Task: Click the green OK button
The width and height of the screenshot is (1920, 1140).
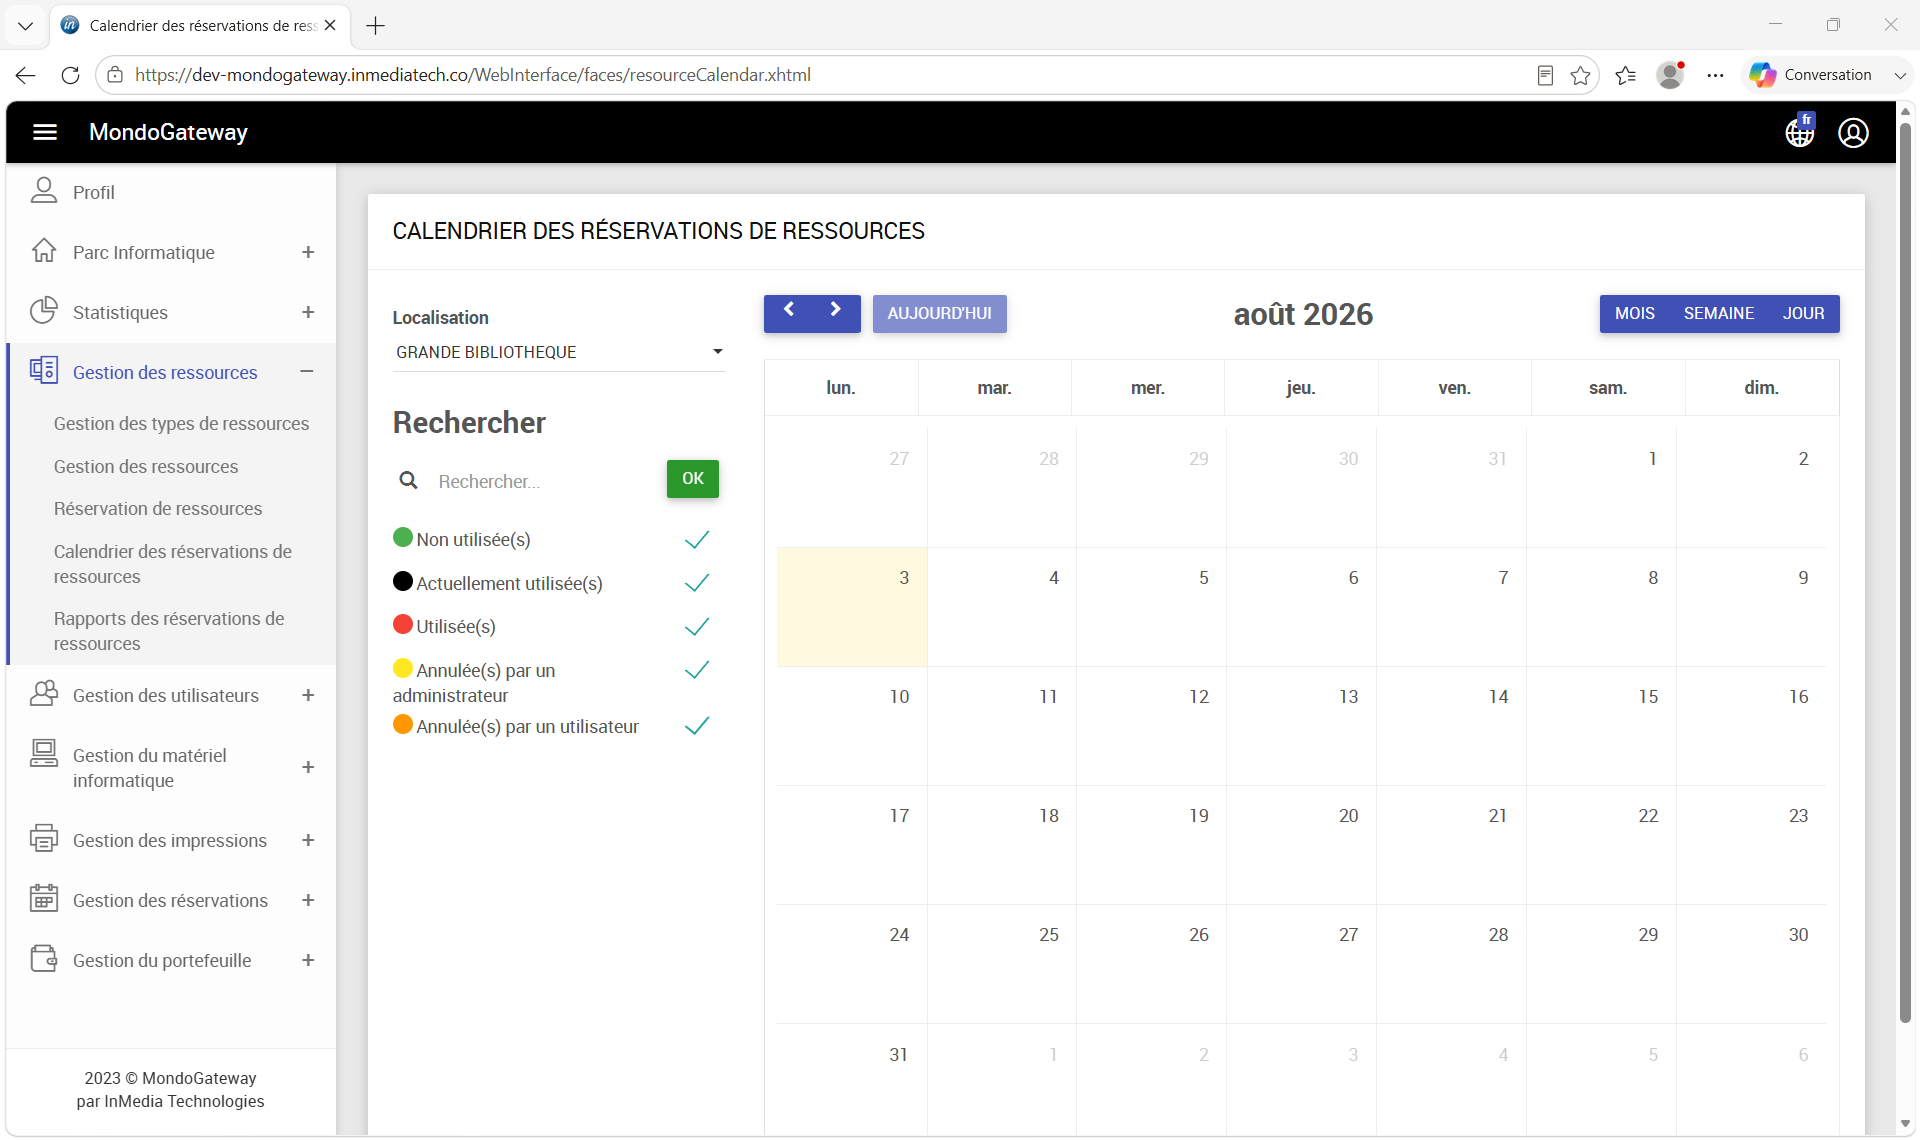Action: click(693, 479)
